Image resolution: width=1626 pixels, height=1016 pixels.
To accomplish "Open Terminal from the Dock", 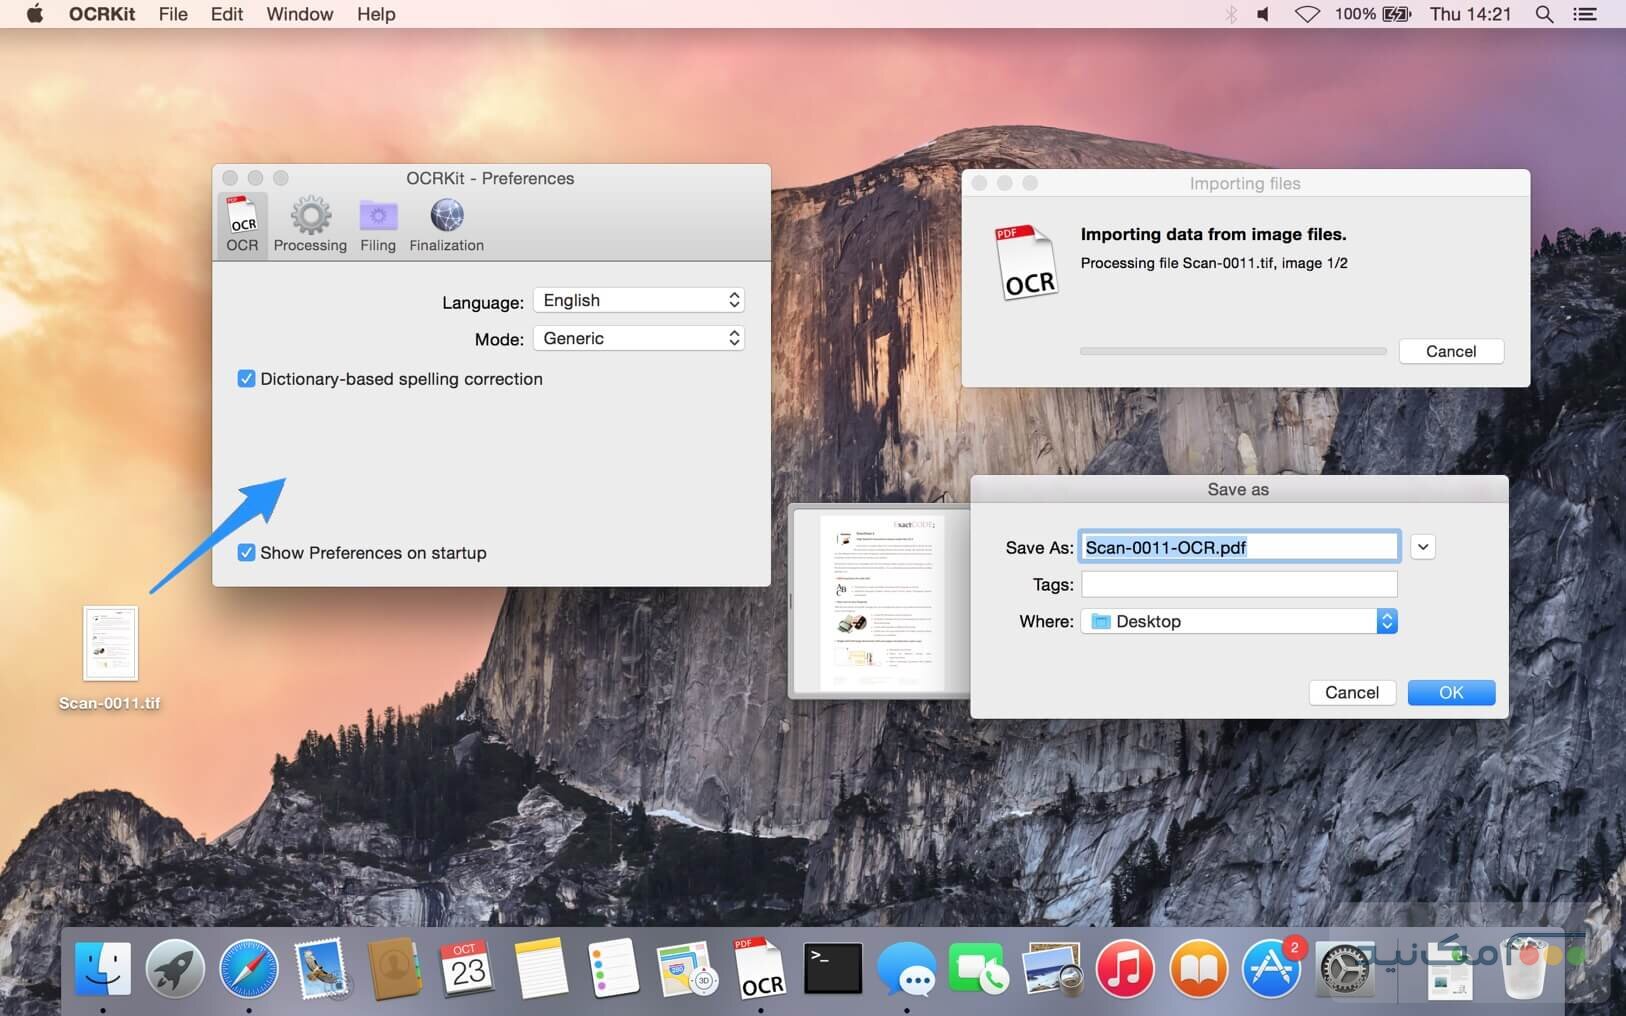I will pos(833,968).
